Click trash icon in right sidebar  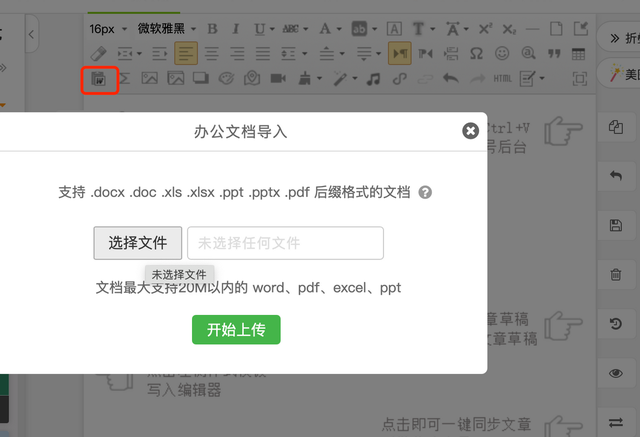(x=616, y=275)
